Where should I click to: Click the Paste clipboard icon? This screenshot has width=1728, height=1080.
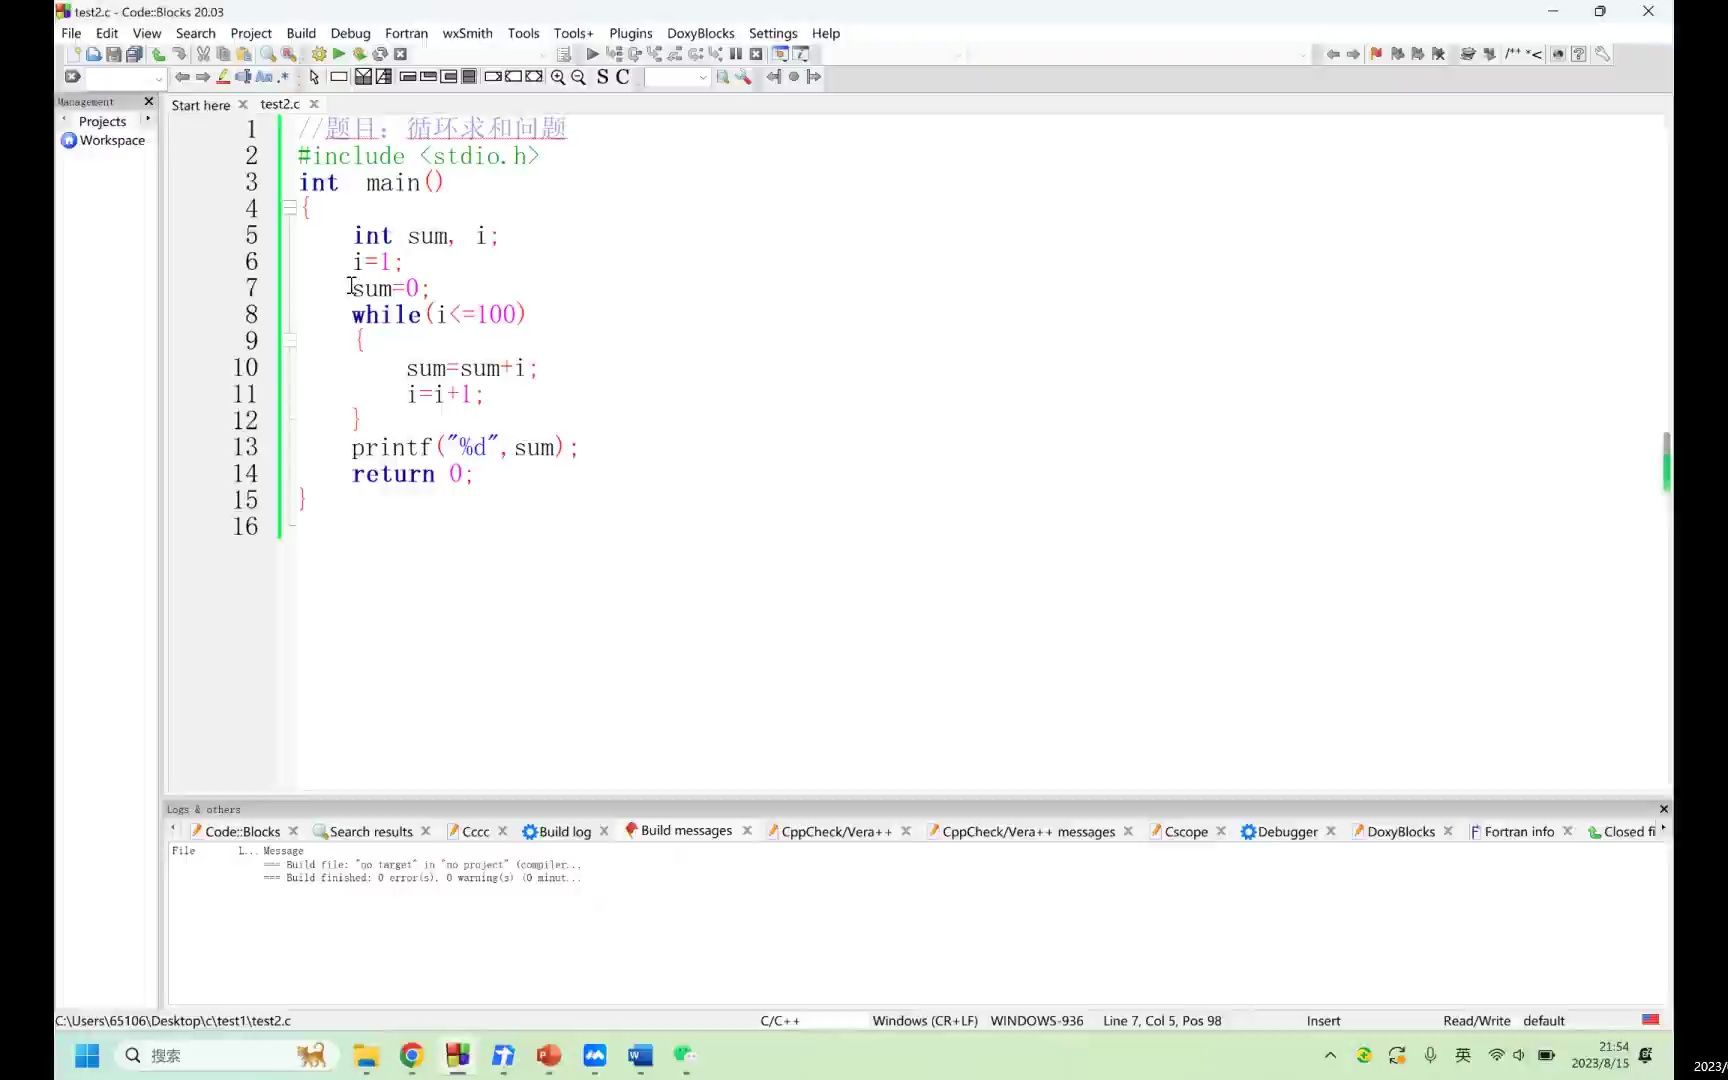coord(243,54)
